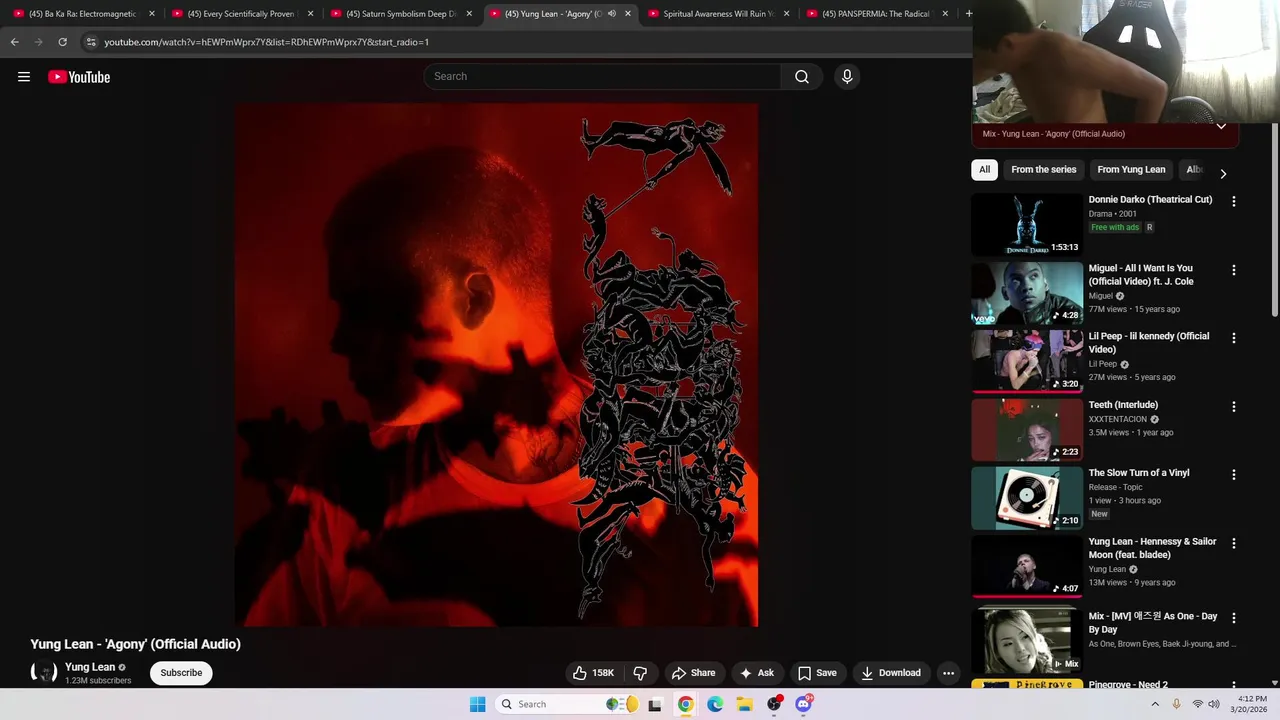Open Yung Lean channel avatar
This screenshot has width=1280, height=720.
pos(44,673)
